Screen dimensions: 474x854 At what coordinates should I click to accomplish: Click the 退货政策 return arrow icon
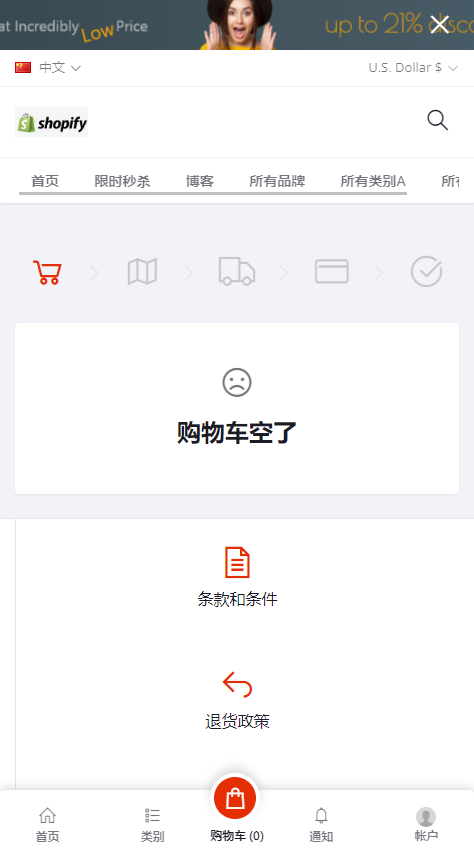click(x=237, y=685)
